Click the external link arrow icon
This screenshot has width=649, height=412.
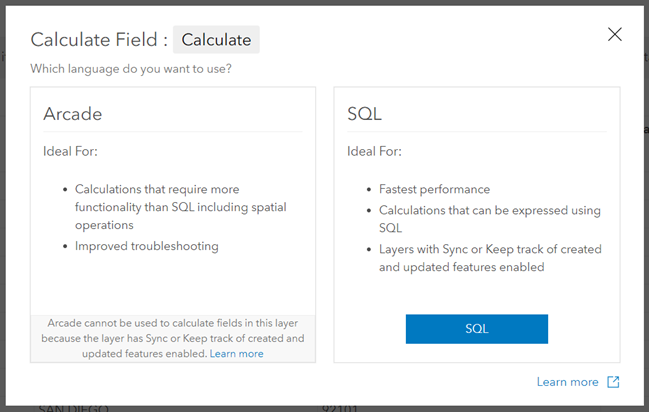(x=614, y=382)
